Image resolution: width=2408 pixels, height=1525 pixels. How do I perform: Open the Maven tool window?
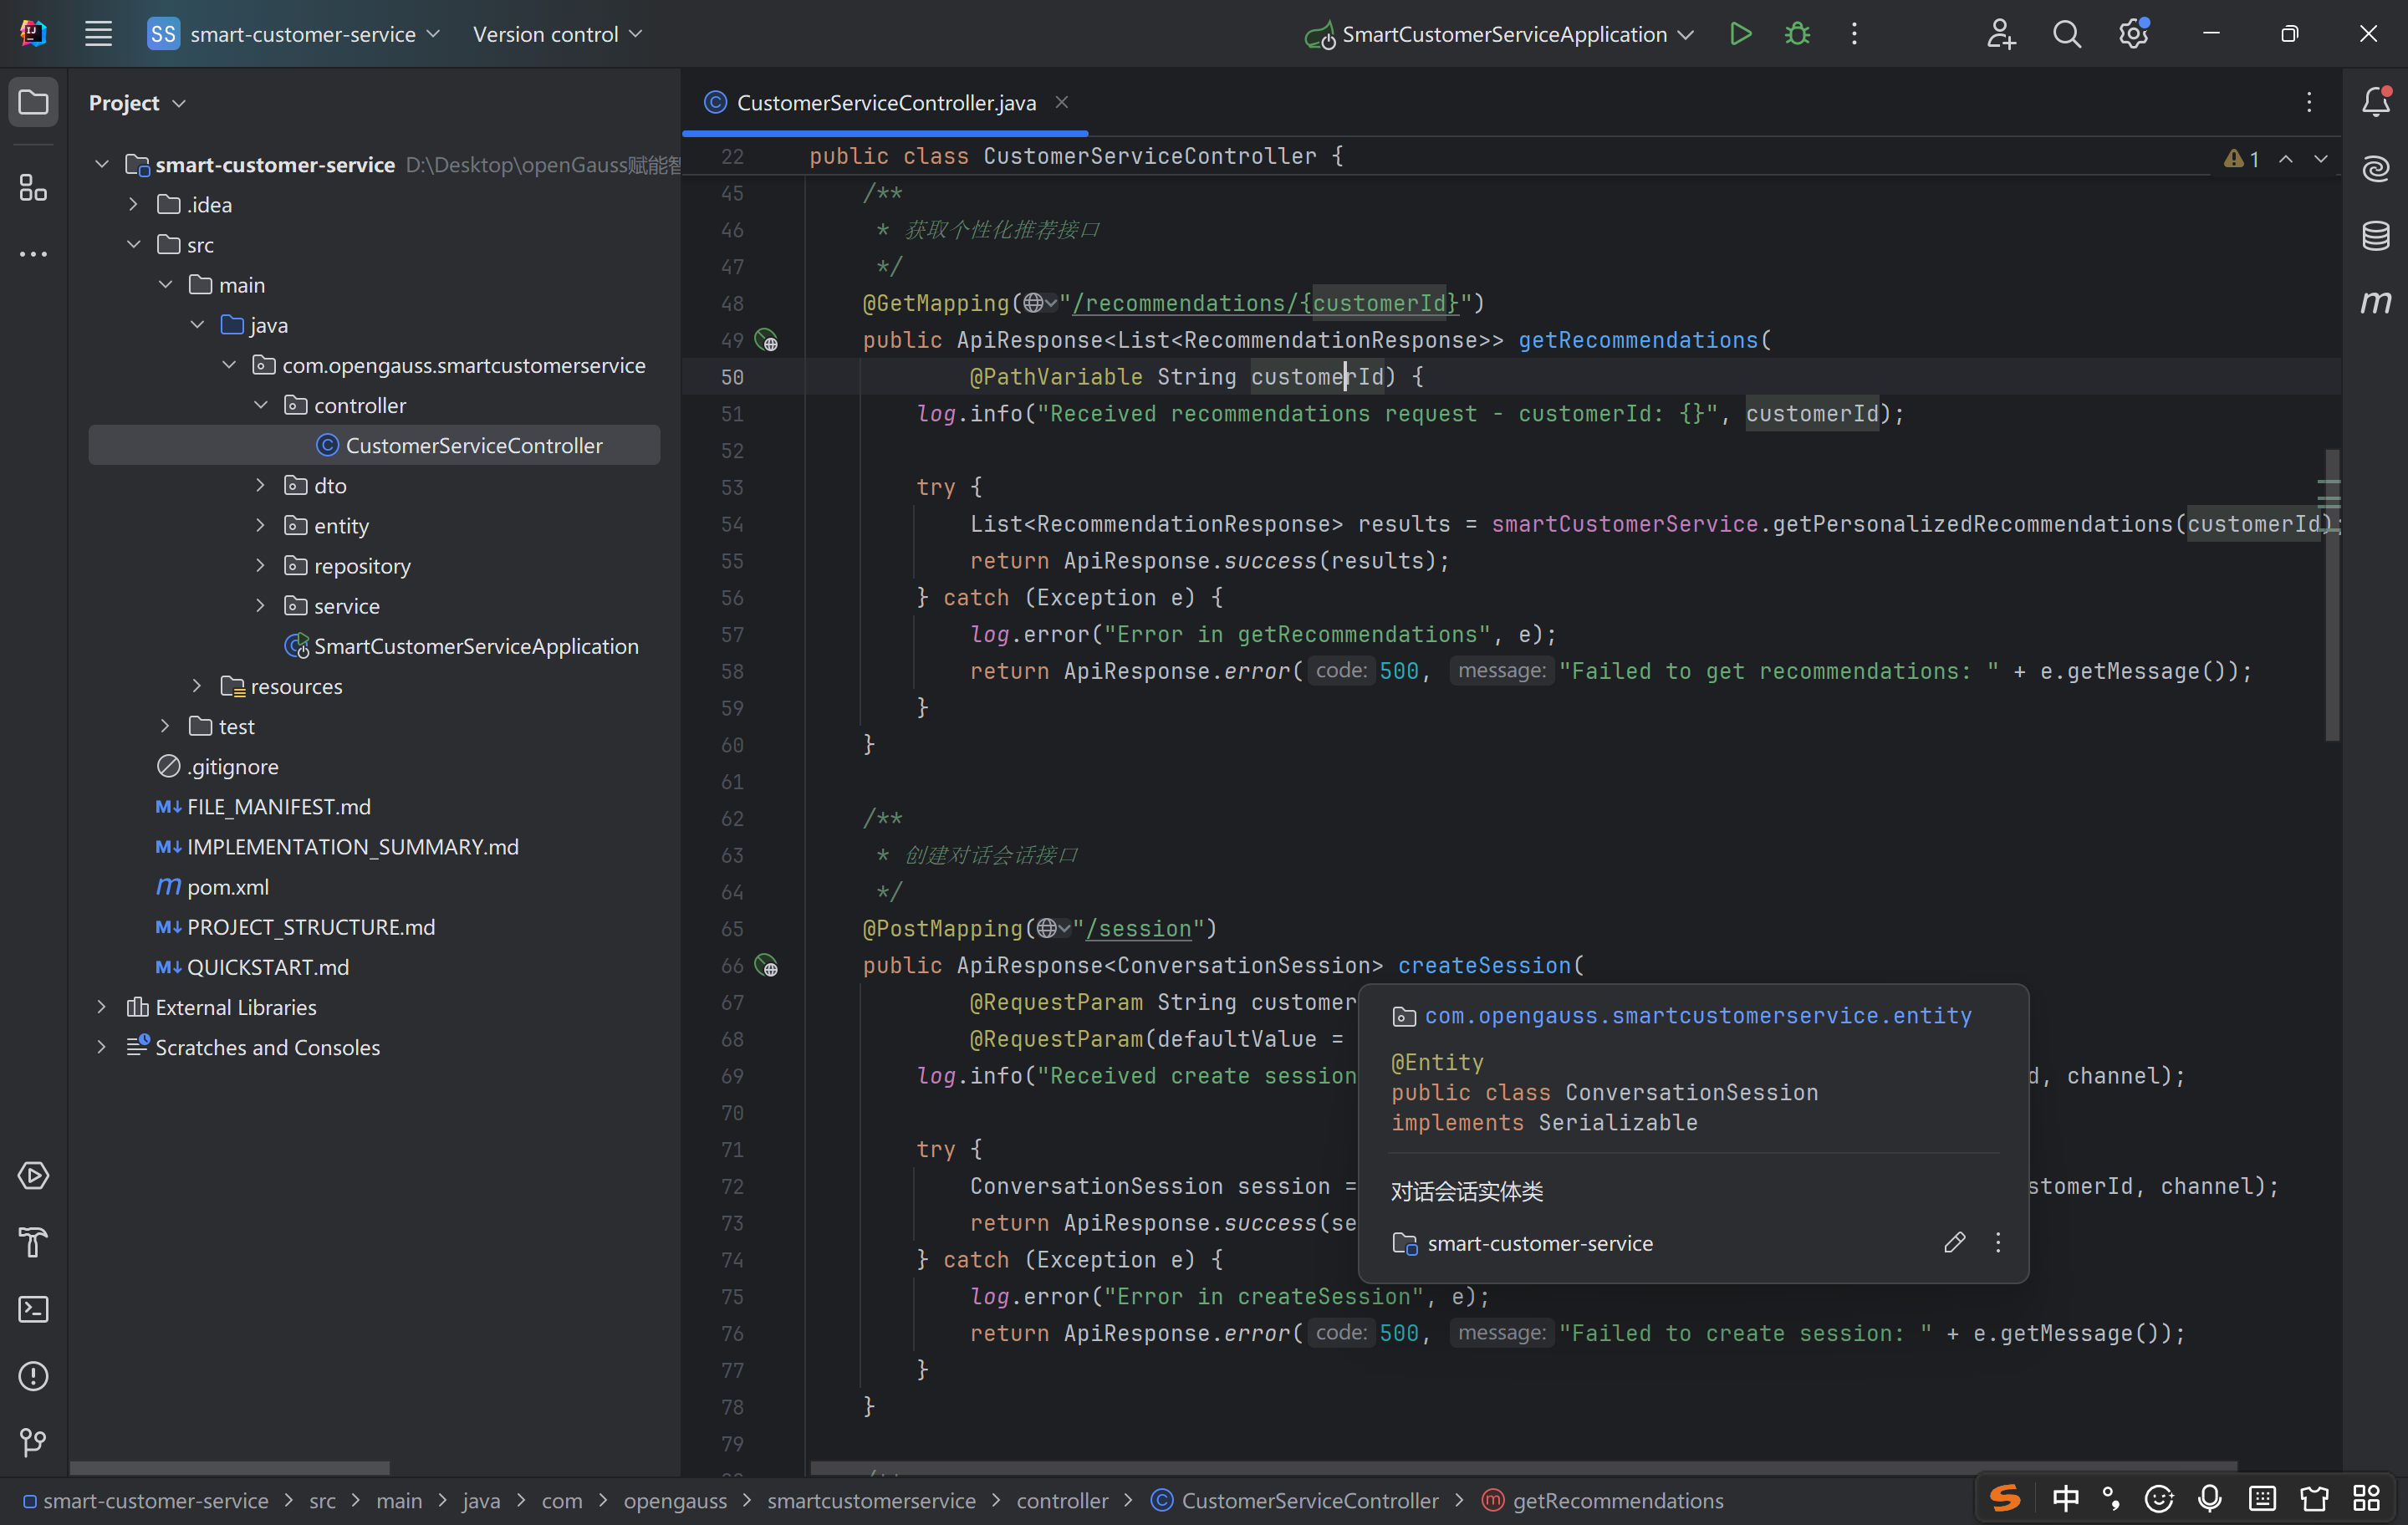coord(2375,302)
